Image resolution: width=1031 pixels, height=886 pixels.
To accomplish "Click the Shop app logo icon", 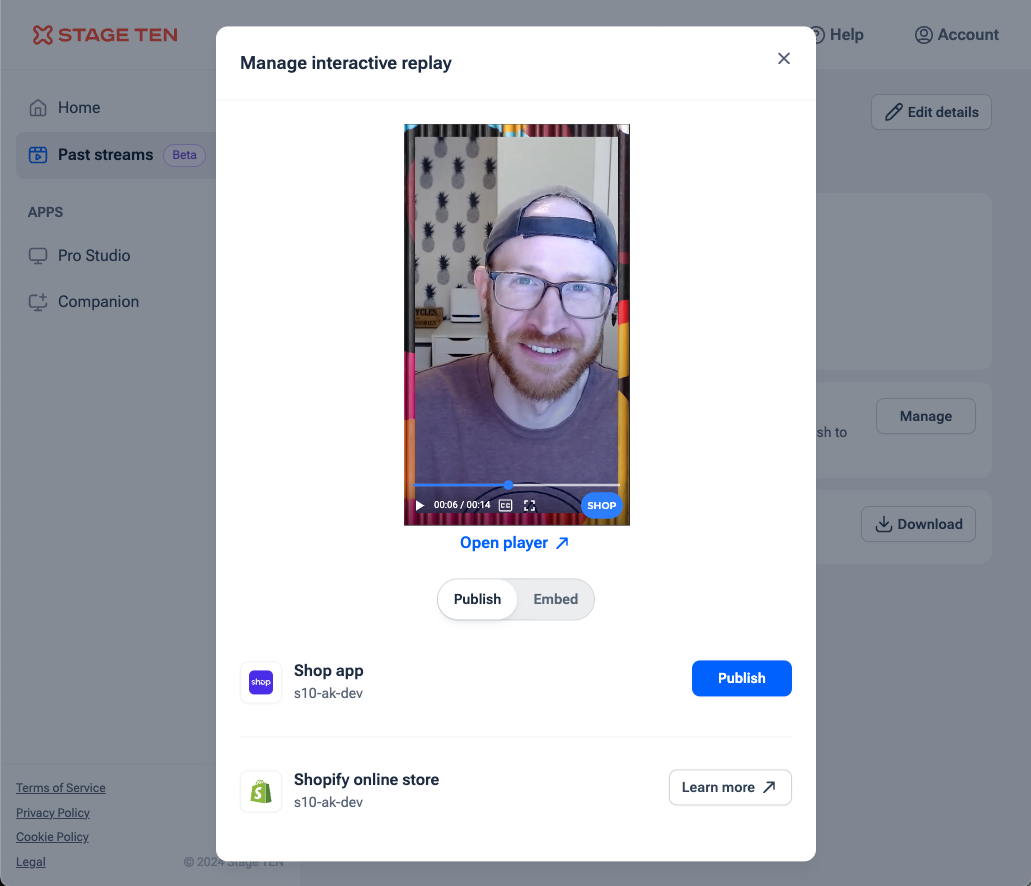I will click(261, 682).
